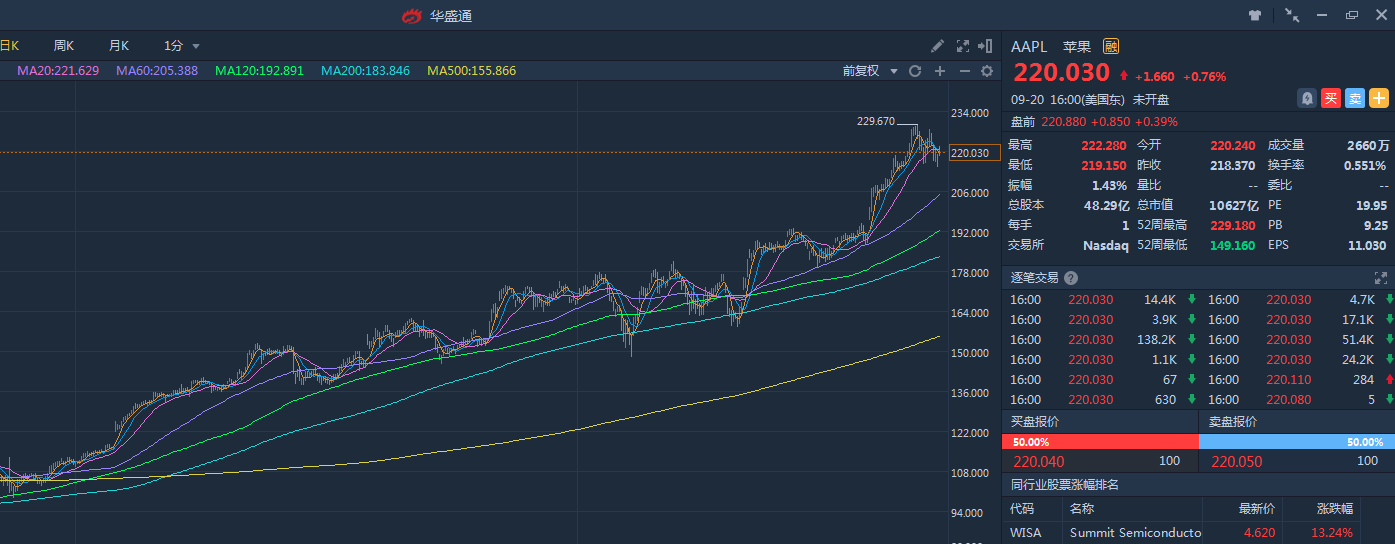Click the MA20 indicator label

pyautogui.click(x=57, y=71)
